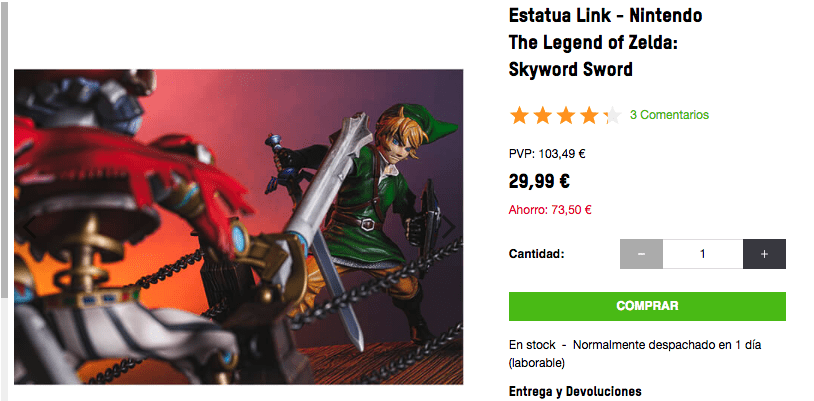The image size is (814, 401).
Task: Click the third orange rating star
Action: point(565,115)
